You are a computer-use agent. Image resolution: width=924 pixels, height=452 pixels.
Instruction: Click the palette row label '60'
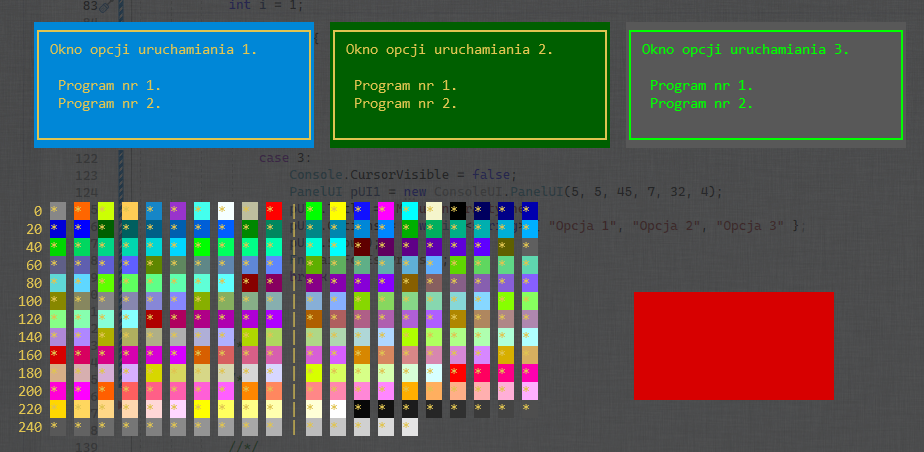(x=34, y=265)
